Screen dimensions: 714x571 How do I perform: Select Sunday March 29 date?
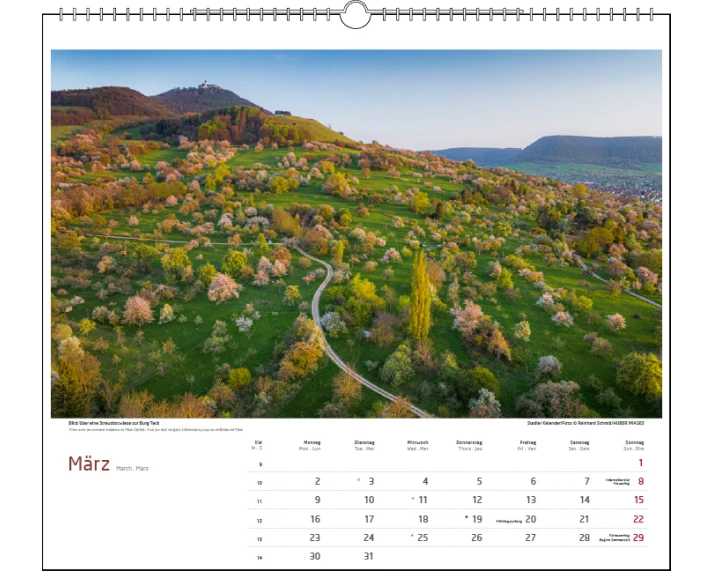[x=638, y=538]
